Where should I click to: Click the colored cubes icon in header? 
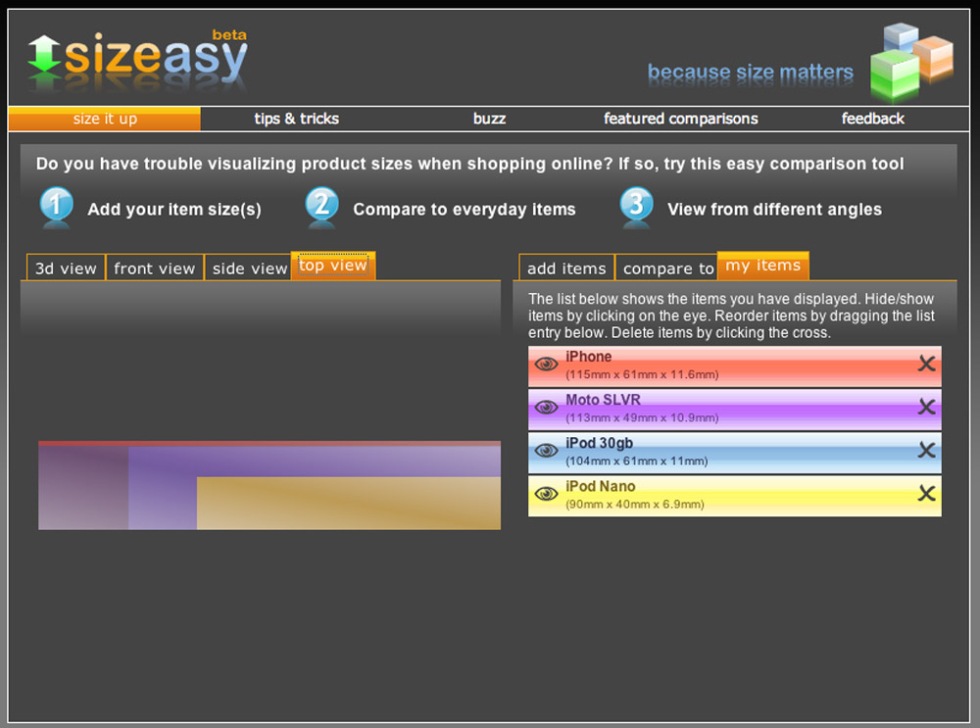(910, 60)
